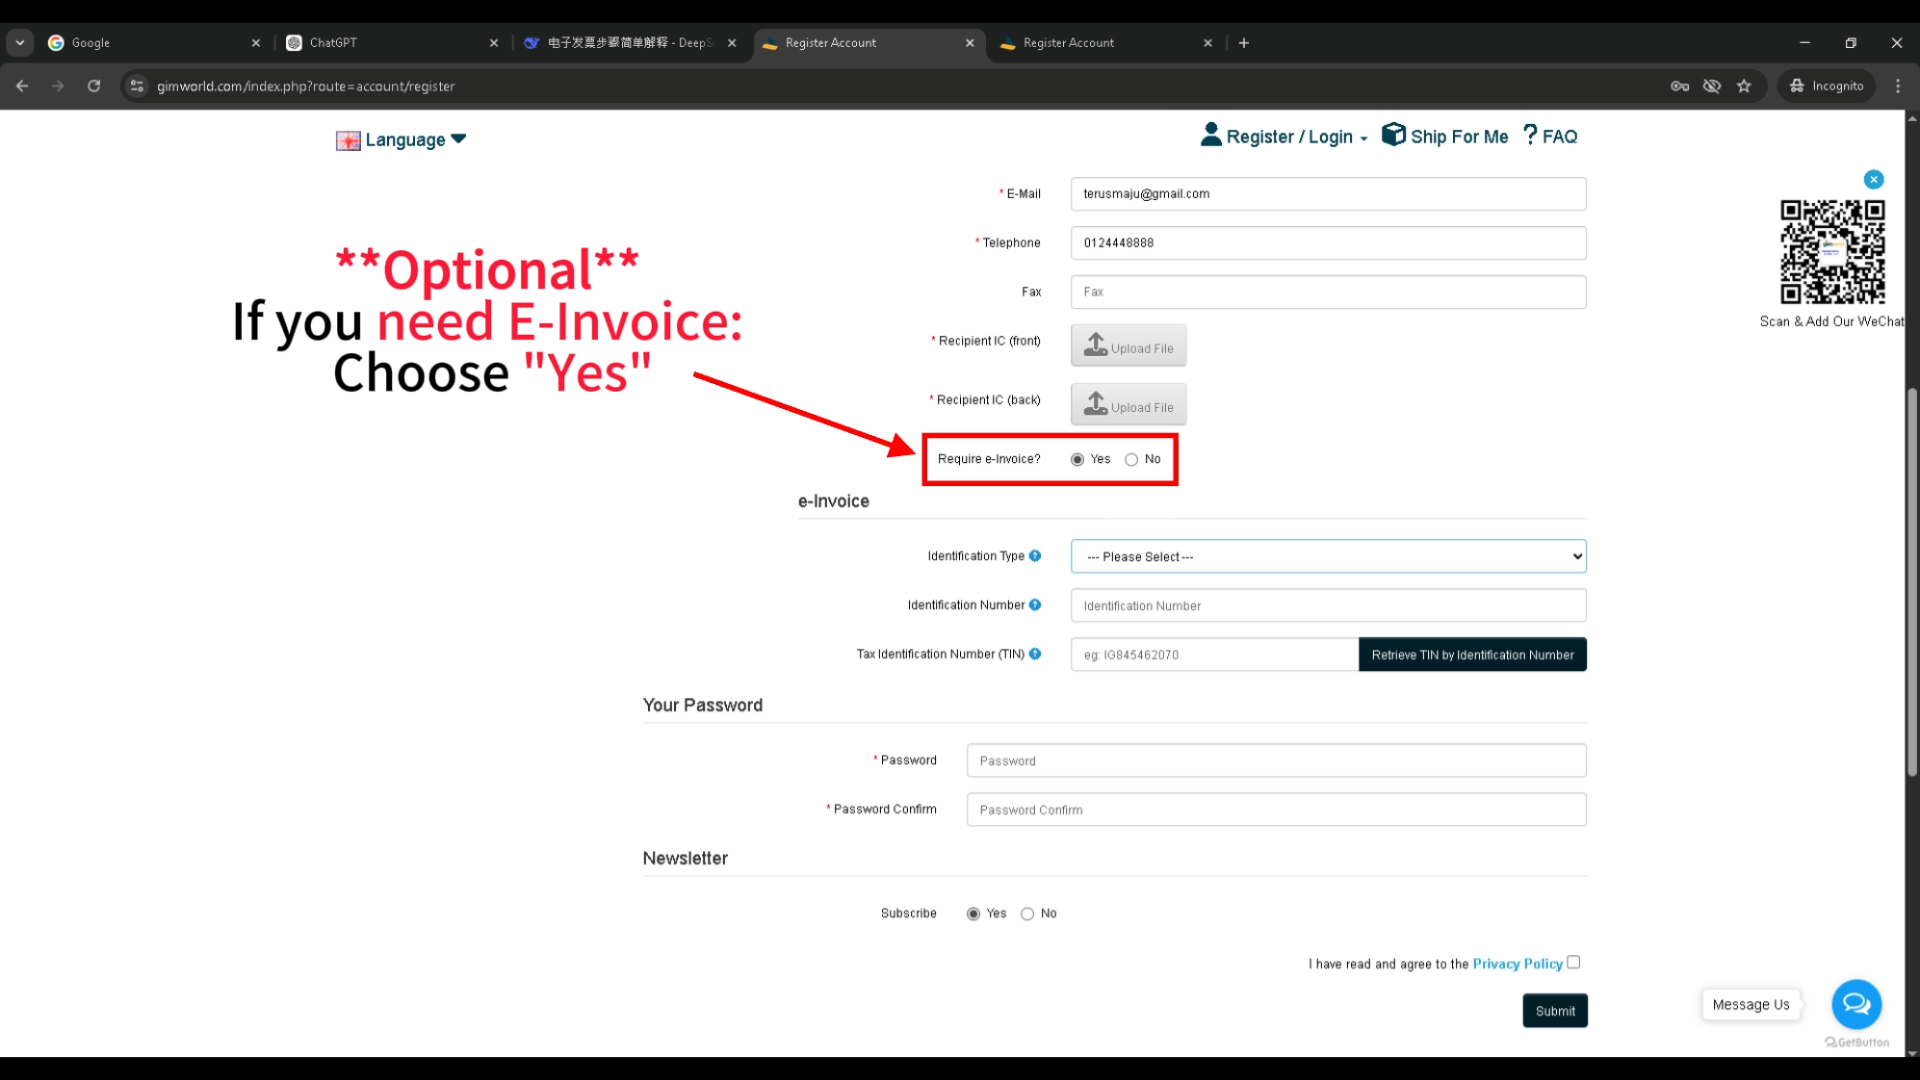1920x1080 pixels.
Task: Bookmark this page with star icon
Action: pos(1744,86)
